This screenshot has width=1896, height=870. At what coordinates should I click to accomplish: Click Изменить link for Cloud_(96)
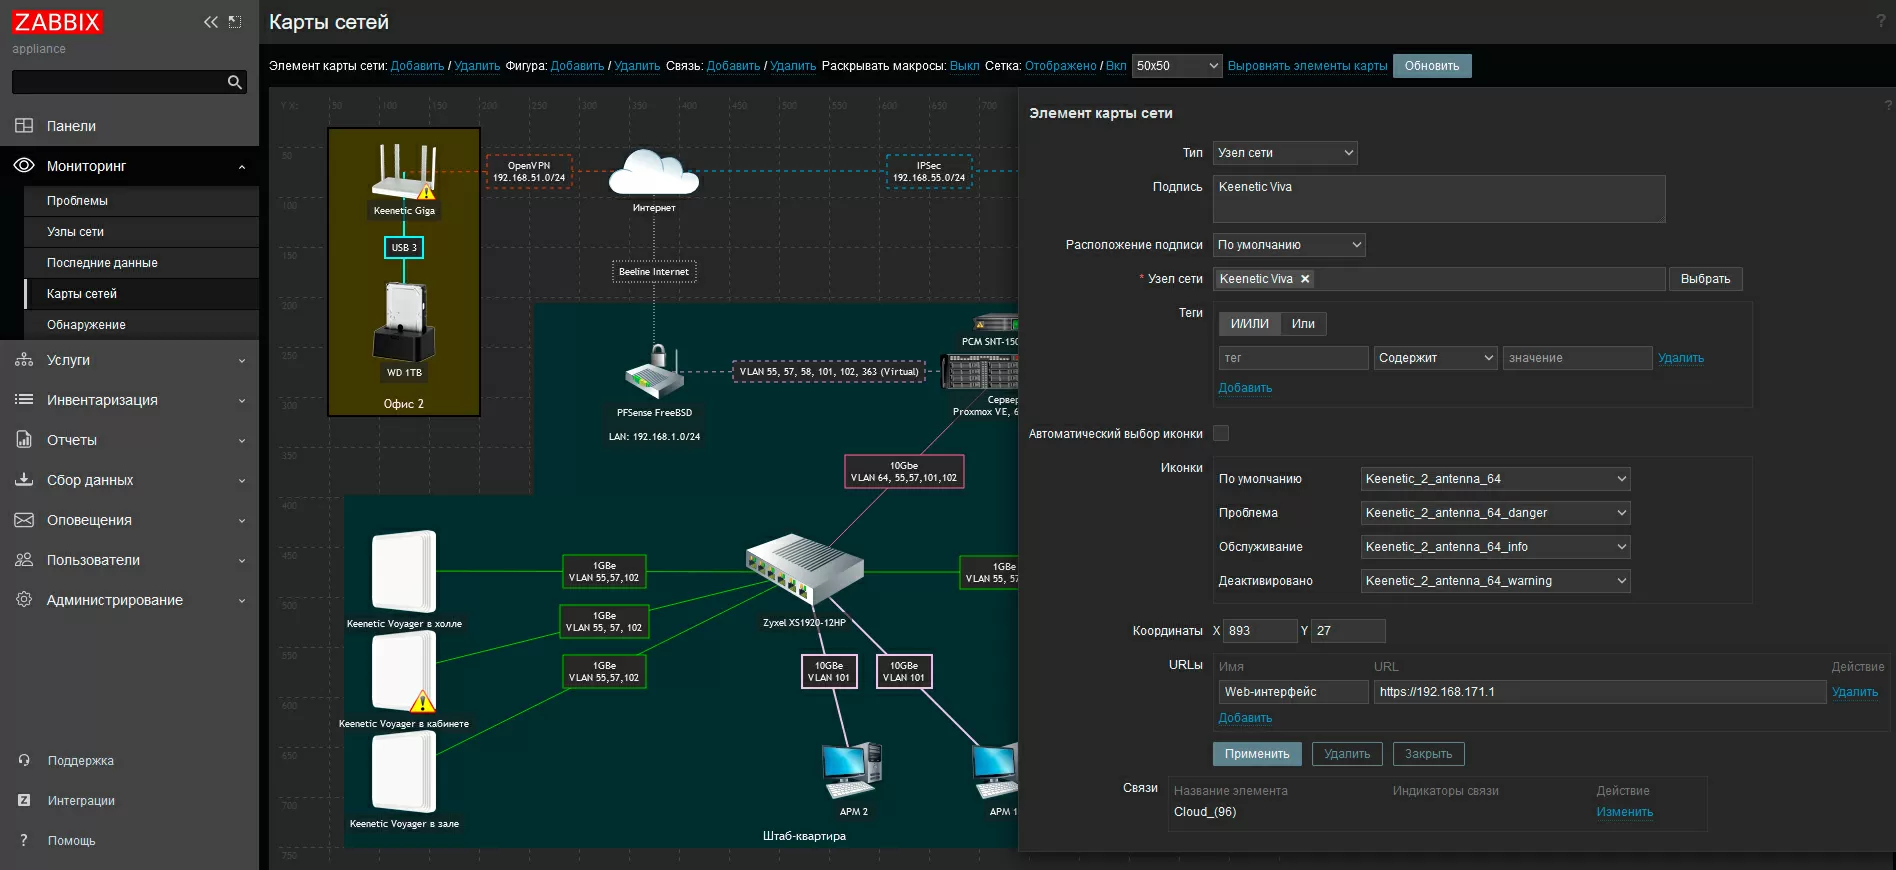pos(1624,812)
